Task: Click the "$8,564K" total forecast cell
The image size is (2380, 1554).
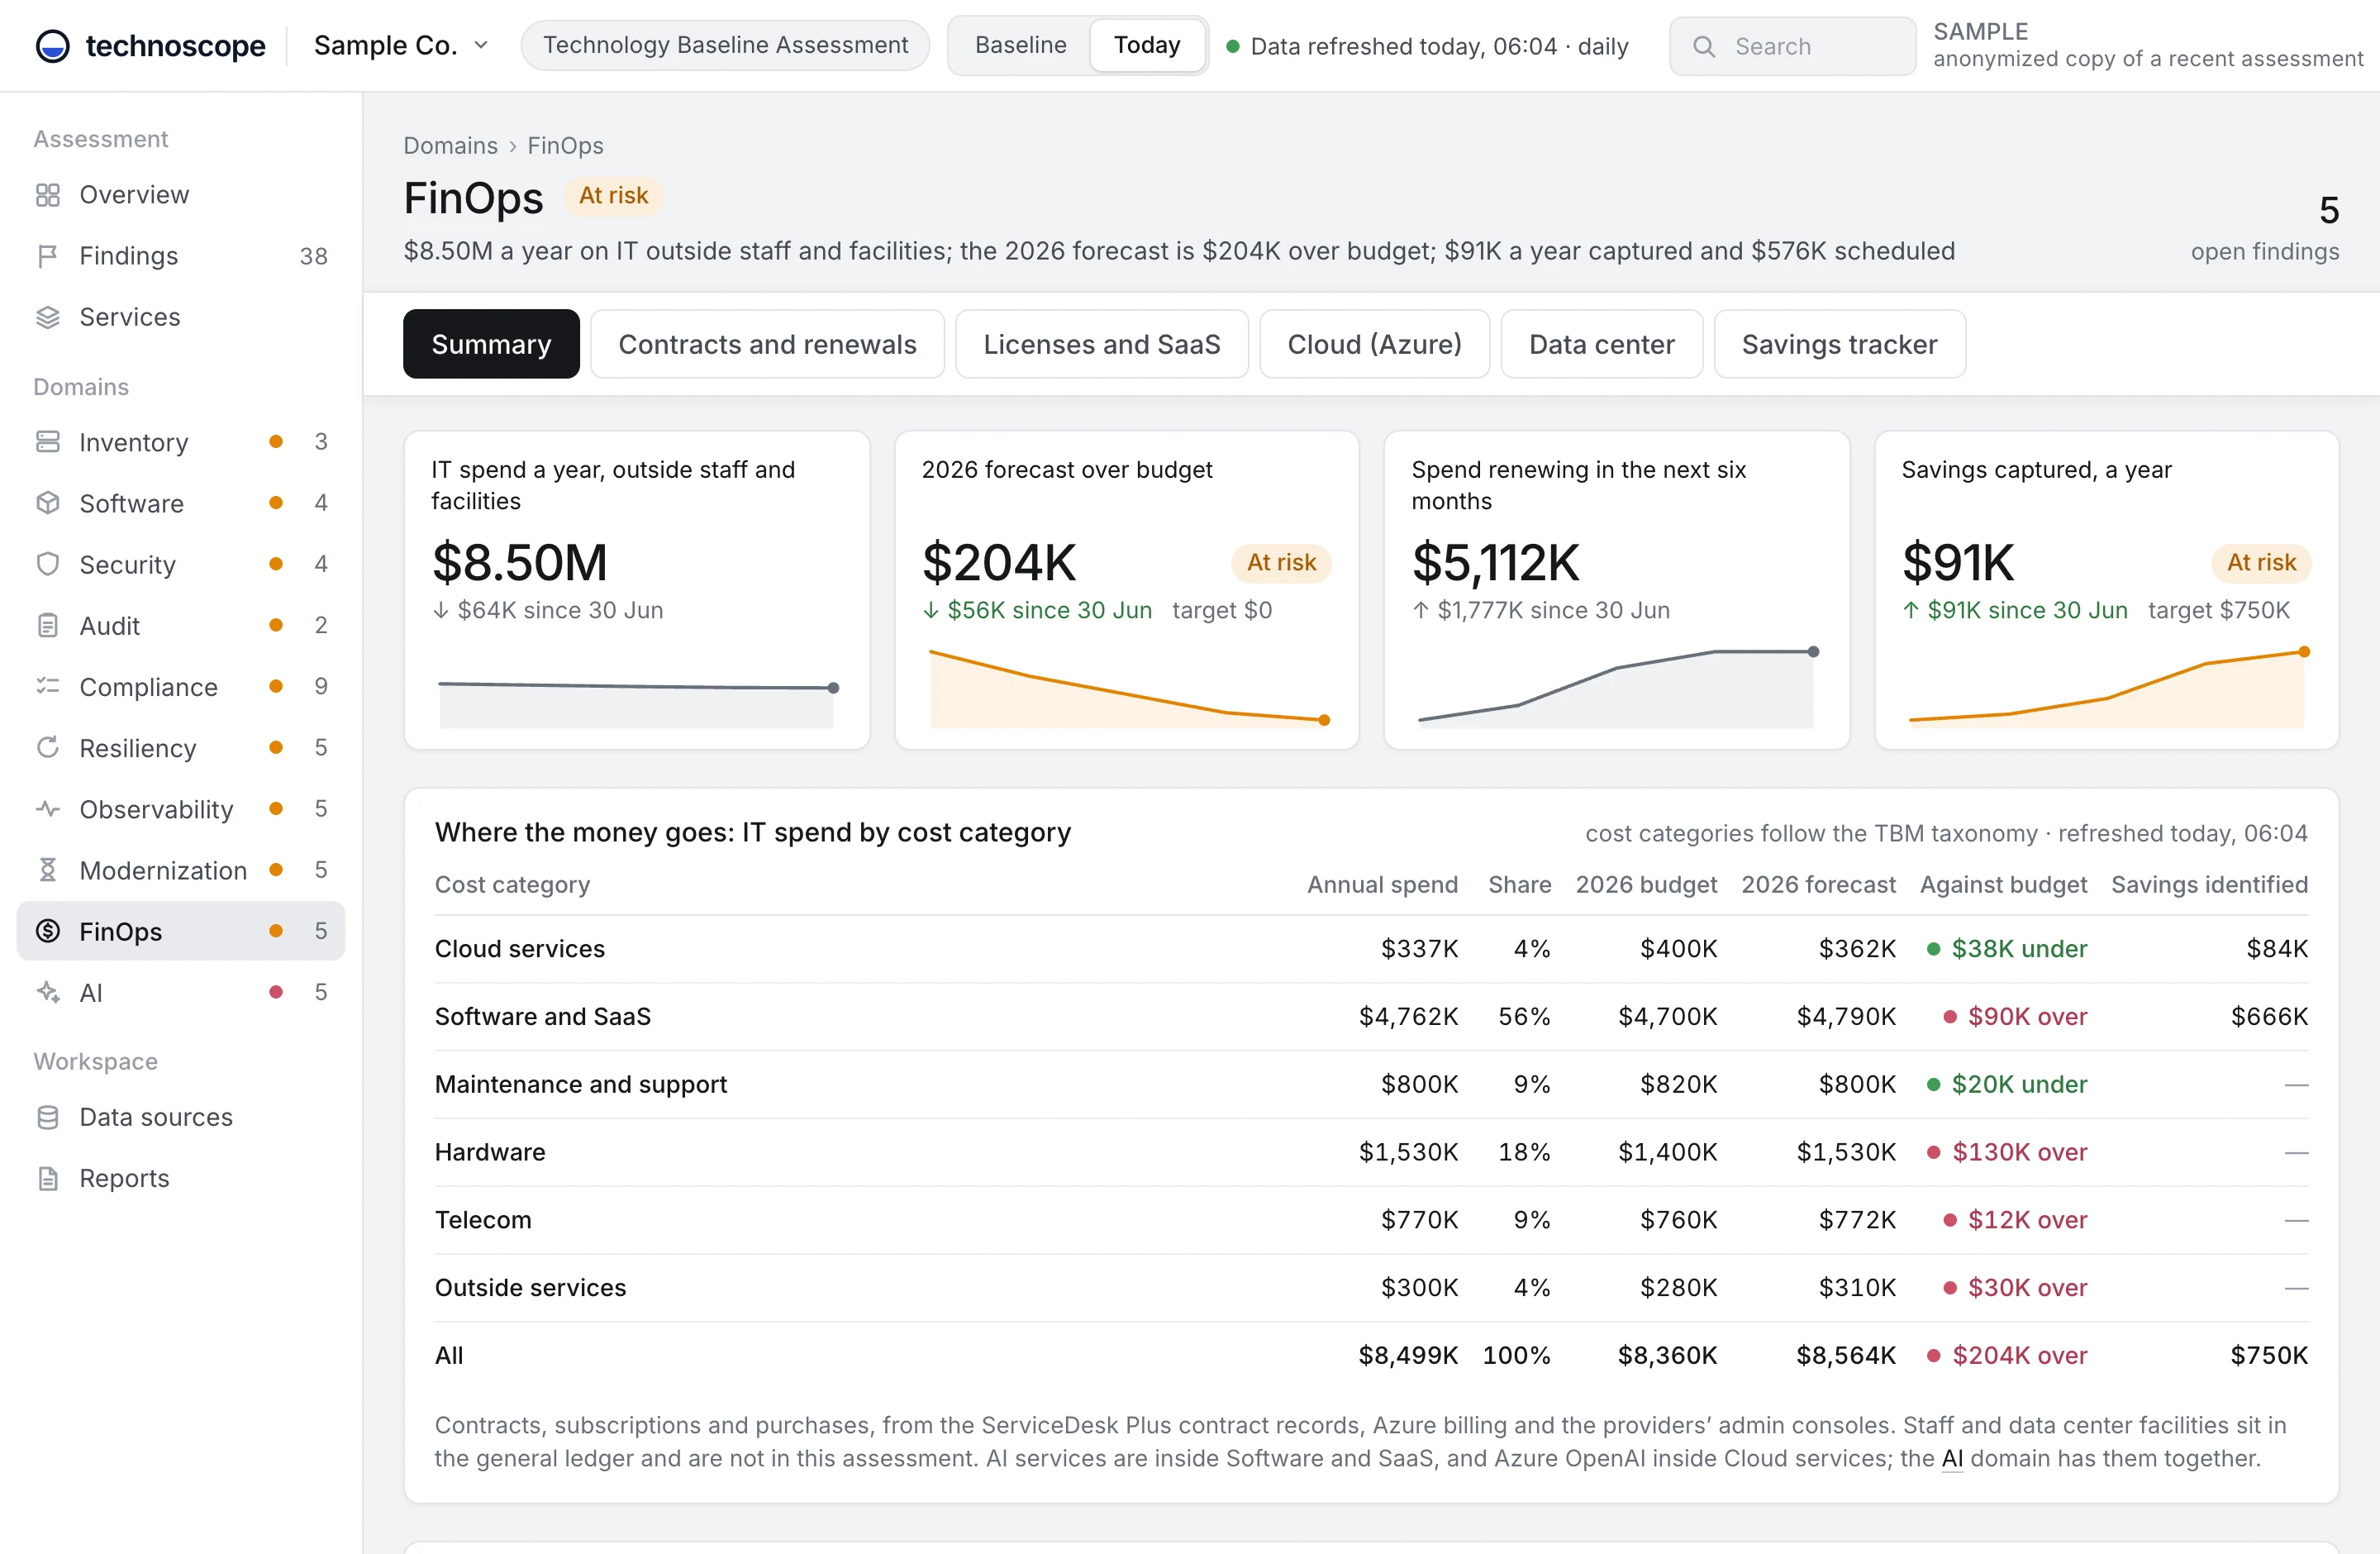Action: [x=1845, y=1355]
